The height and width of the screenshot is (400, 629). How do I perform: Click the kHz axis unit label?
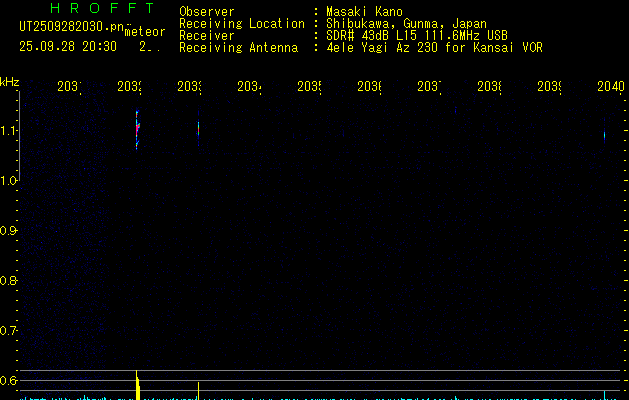tap(10, 83)
